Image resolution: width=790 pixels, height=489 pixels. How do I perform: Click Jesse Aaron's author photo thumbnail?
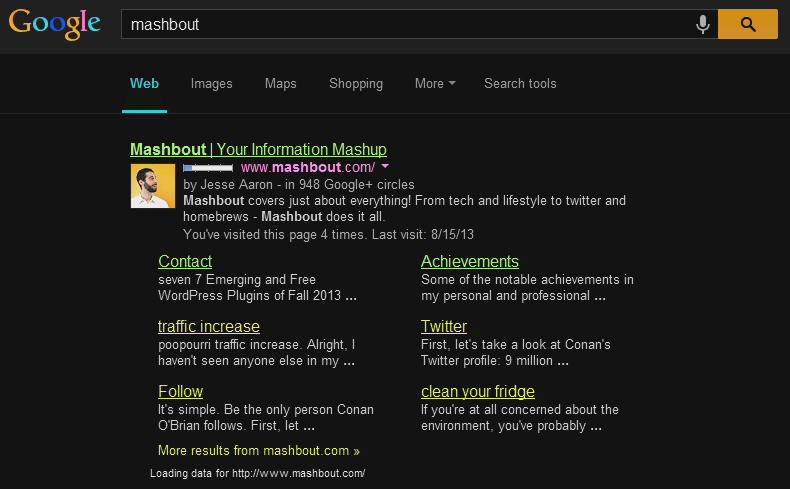click(153, 186)
